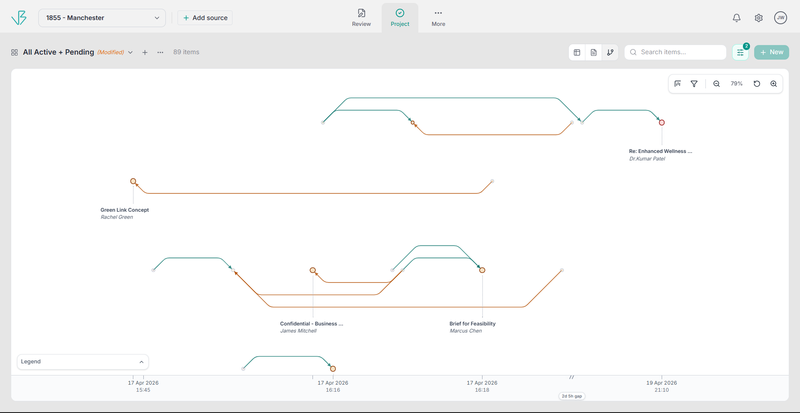Click the (Modified) view status label

click(x=111, y=52)
